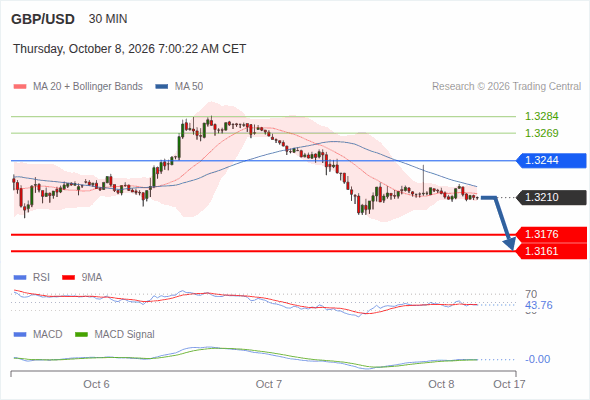Click the Oct 7 date axis label

269,384
